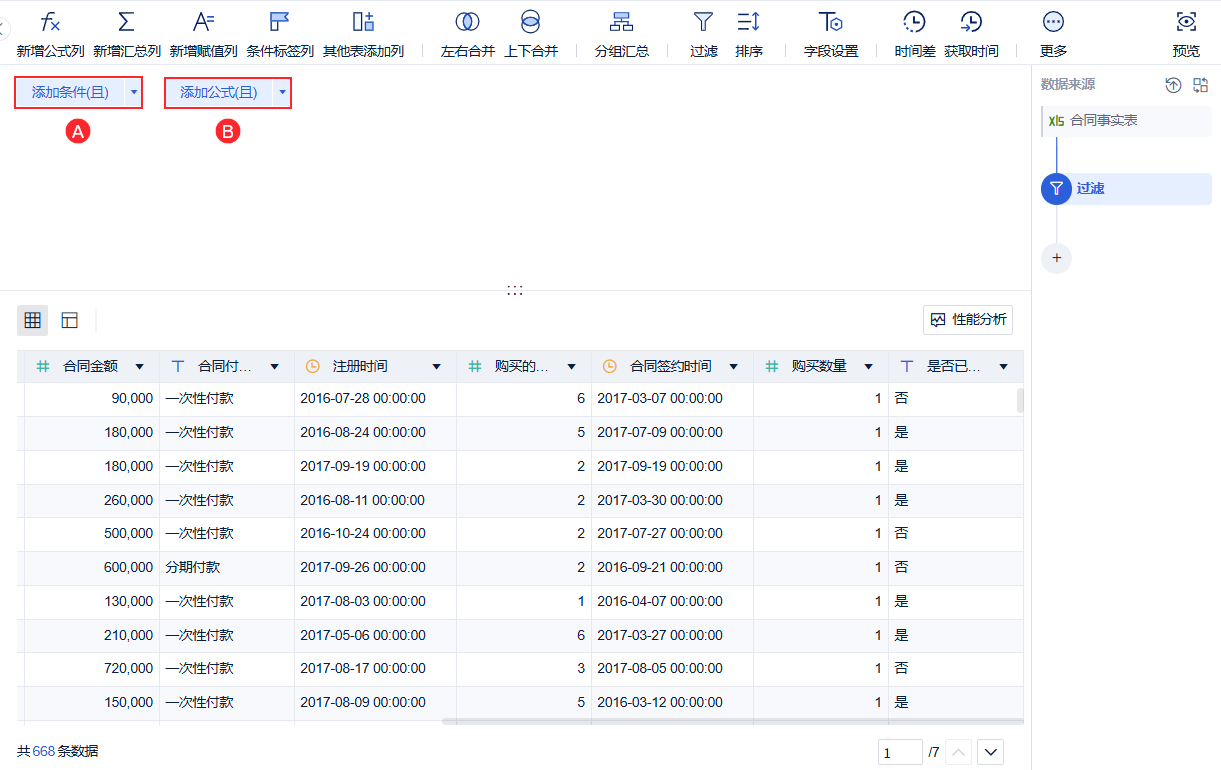The width and height of the screenshot is (1221, 770).
Task: Click 其他表添加列 icon
Action: coord(363,22)
